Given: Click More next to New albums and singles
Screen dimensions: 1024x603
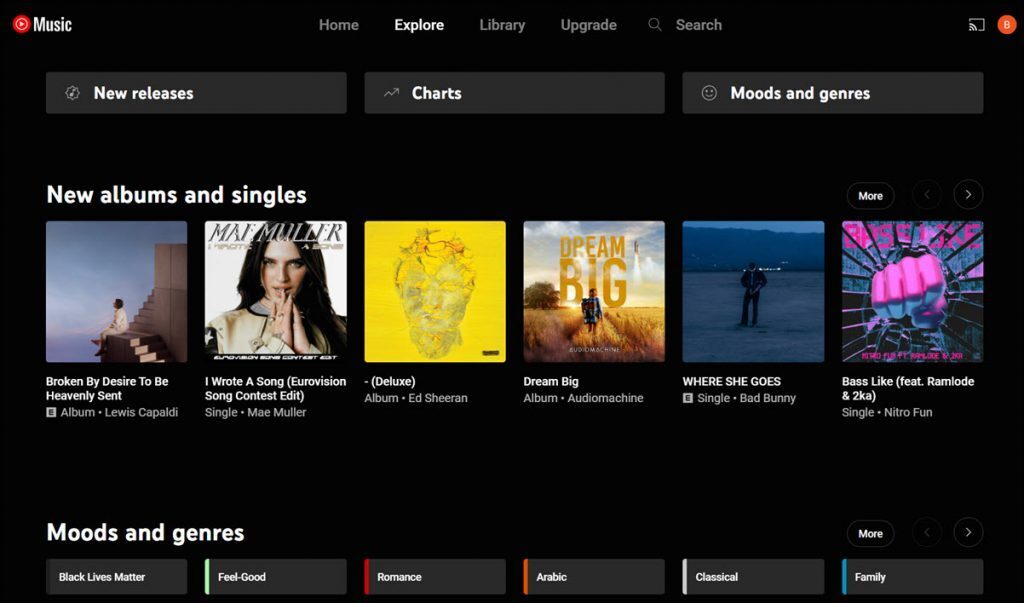Looking at the screenshot, I should click(x=870, y=195).
